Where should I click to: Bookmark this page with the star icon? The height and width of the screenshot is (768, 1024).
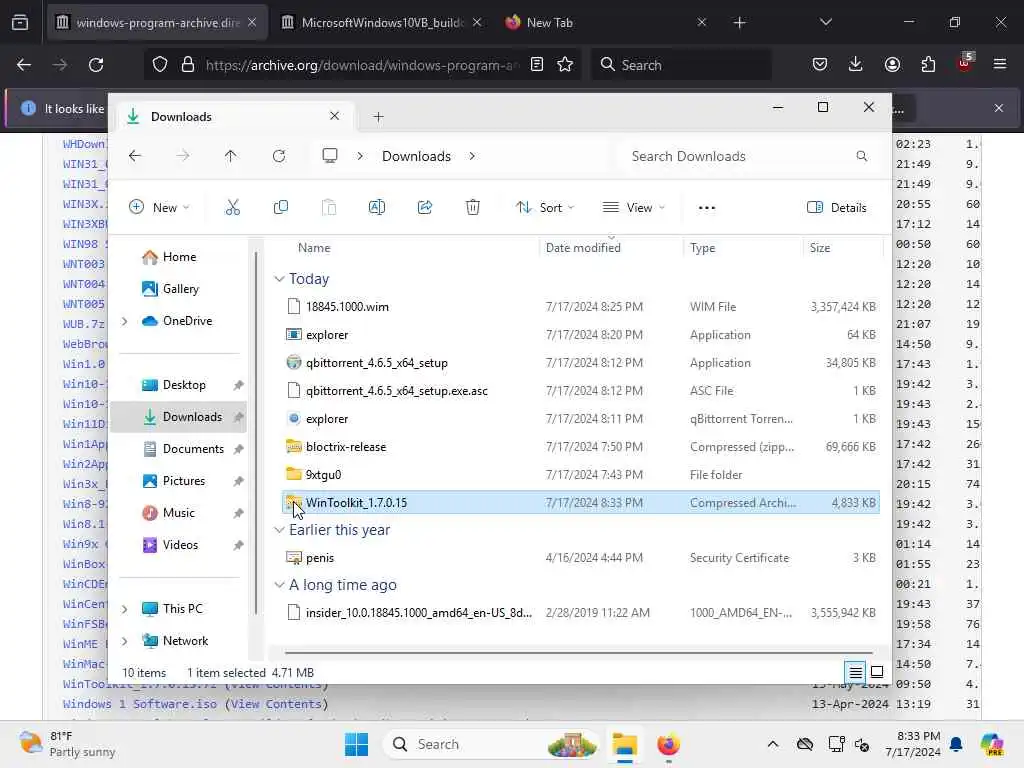click(565, 65)
